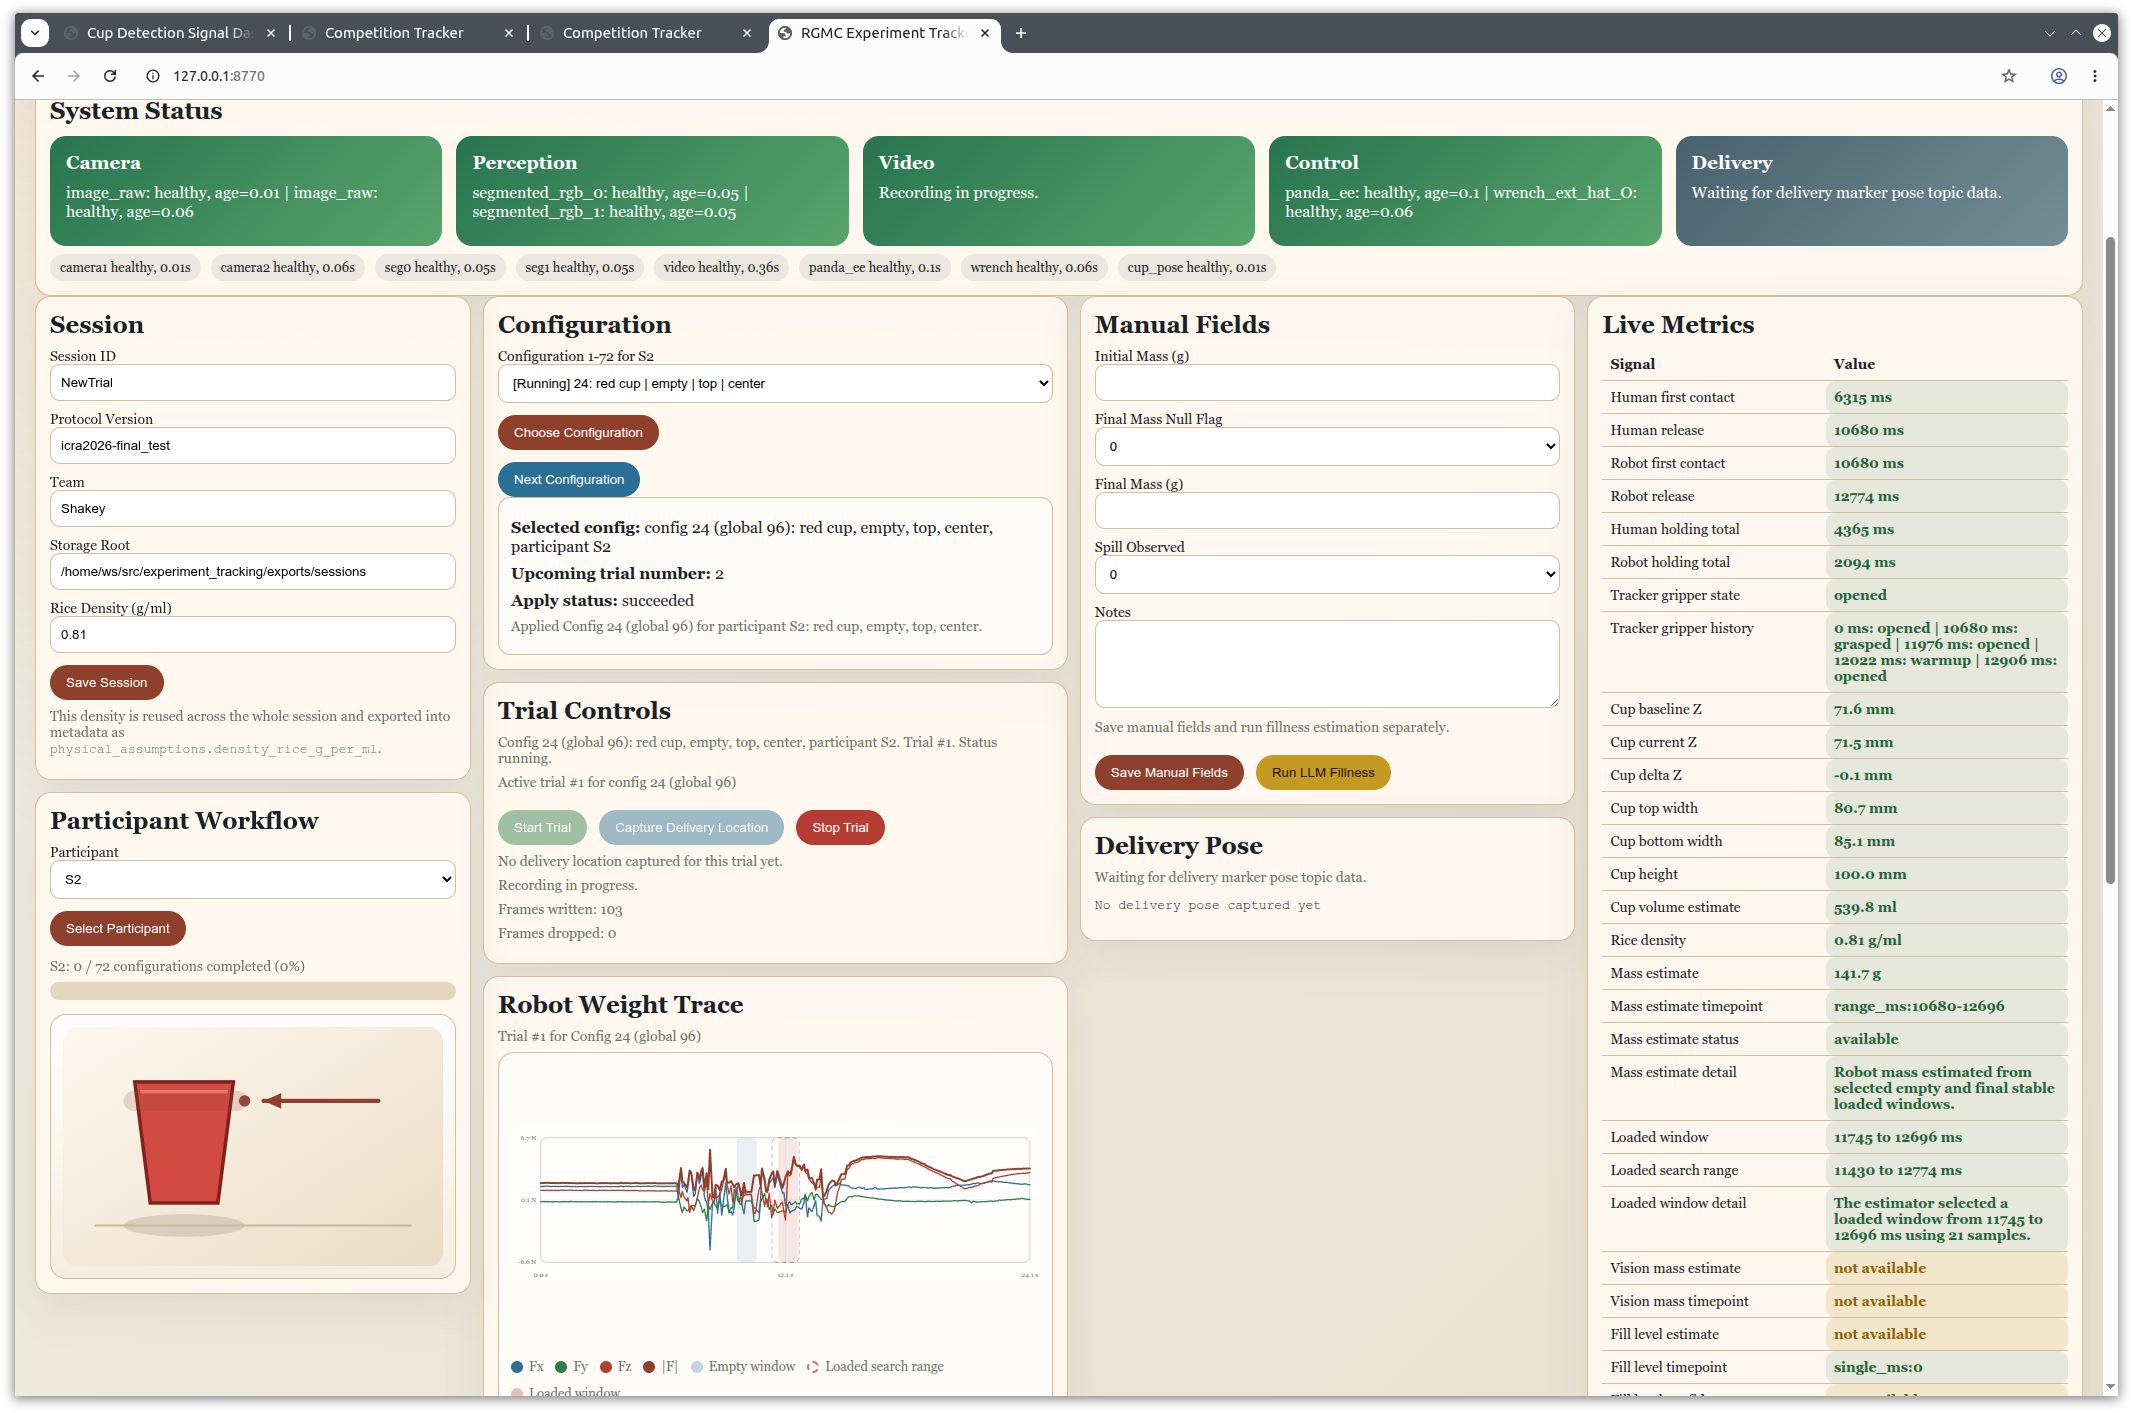Click the Fx legend color dot
Viewport: 2133px width, 1413px height.
pos(517,1367)
